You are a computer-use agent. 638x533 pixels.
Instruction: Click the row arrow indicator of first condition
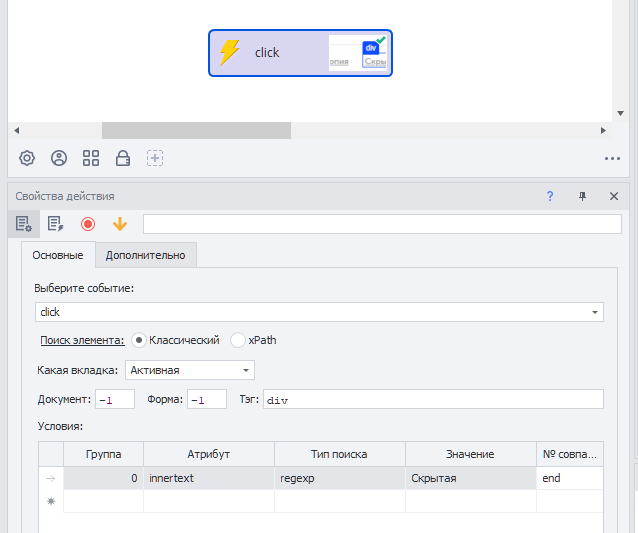click(x=51, y=478)
